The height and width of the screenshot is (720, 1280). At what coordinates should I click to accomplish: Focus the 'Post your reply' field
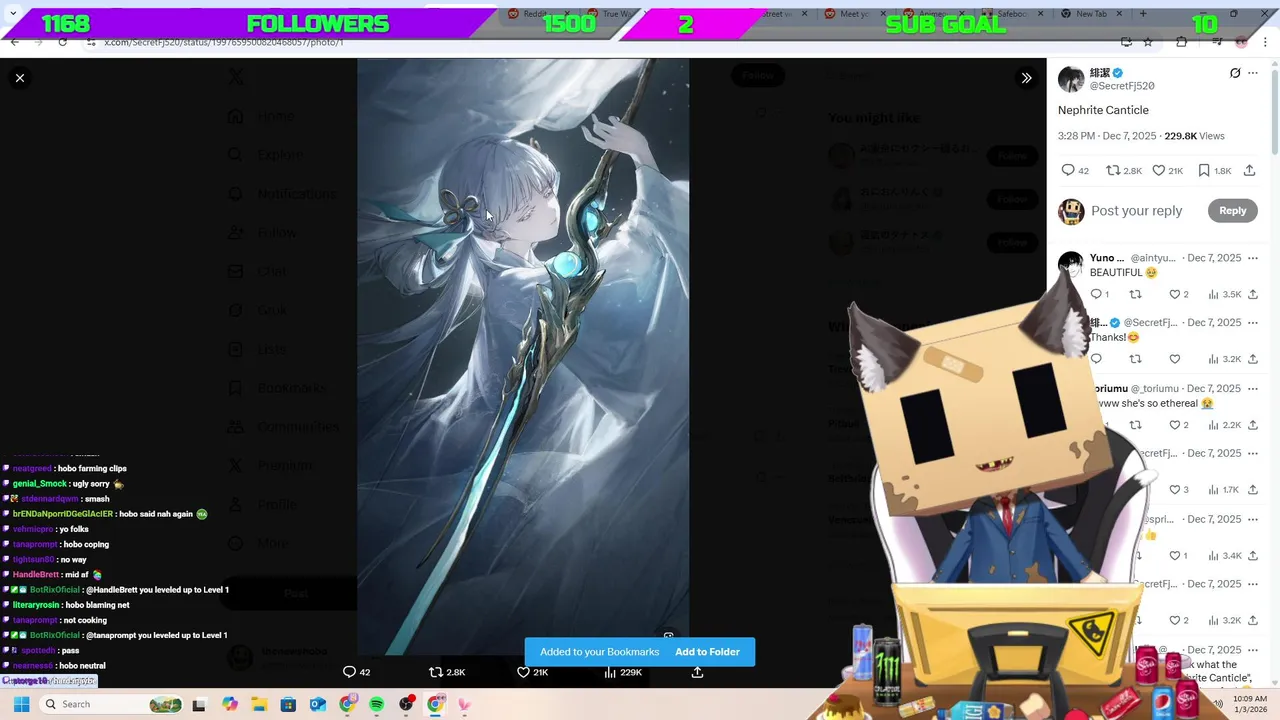tap(1137, 211)
